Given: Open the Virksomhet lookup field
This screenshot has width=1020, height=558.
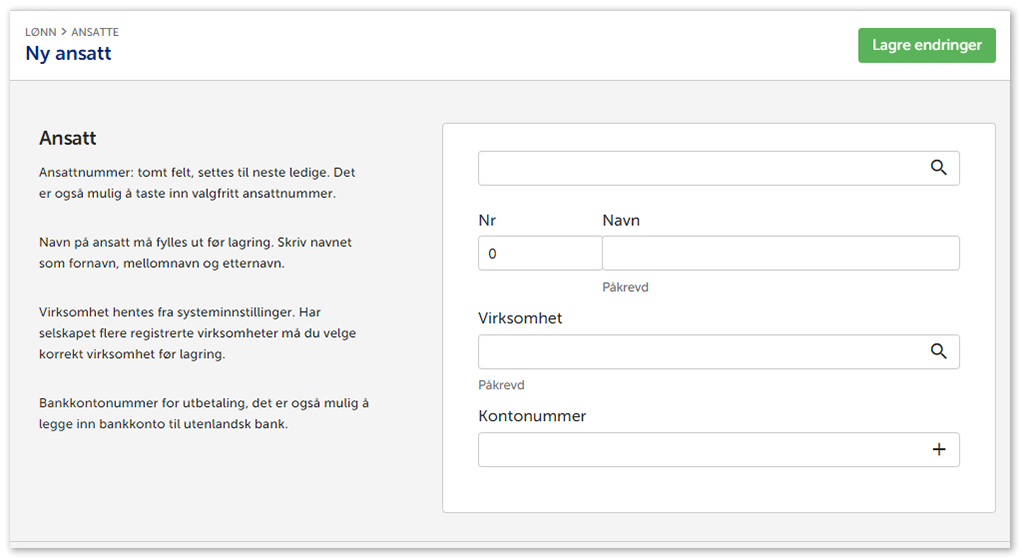Looking at the screenshot, I should [700, 352].
